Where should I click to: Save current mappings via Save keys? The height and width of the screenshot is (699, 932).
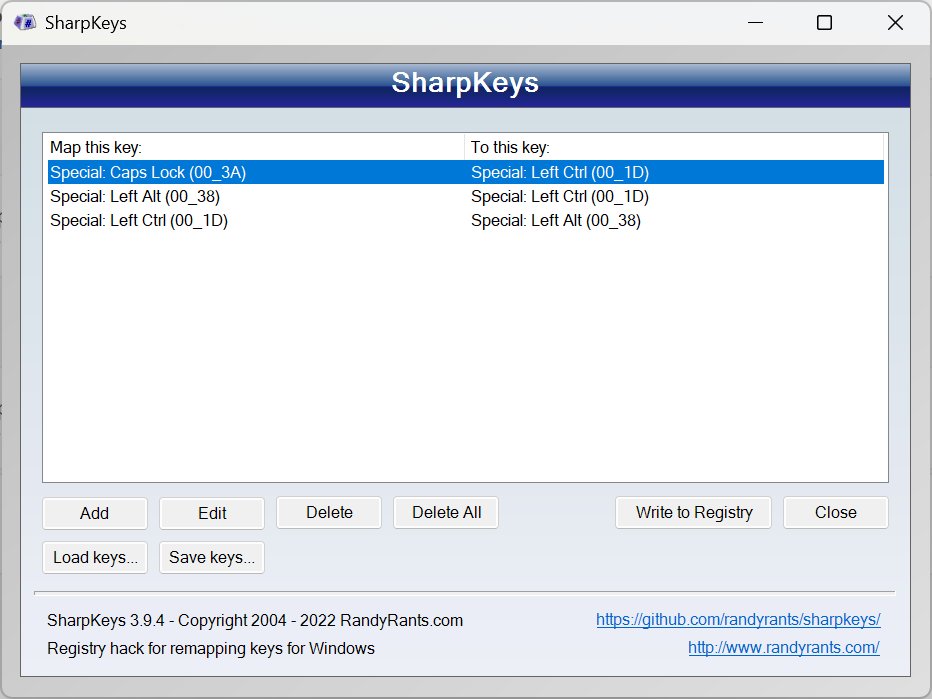pyautogui.click(x=211, y=557)
